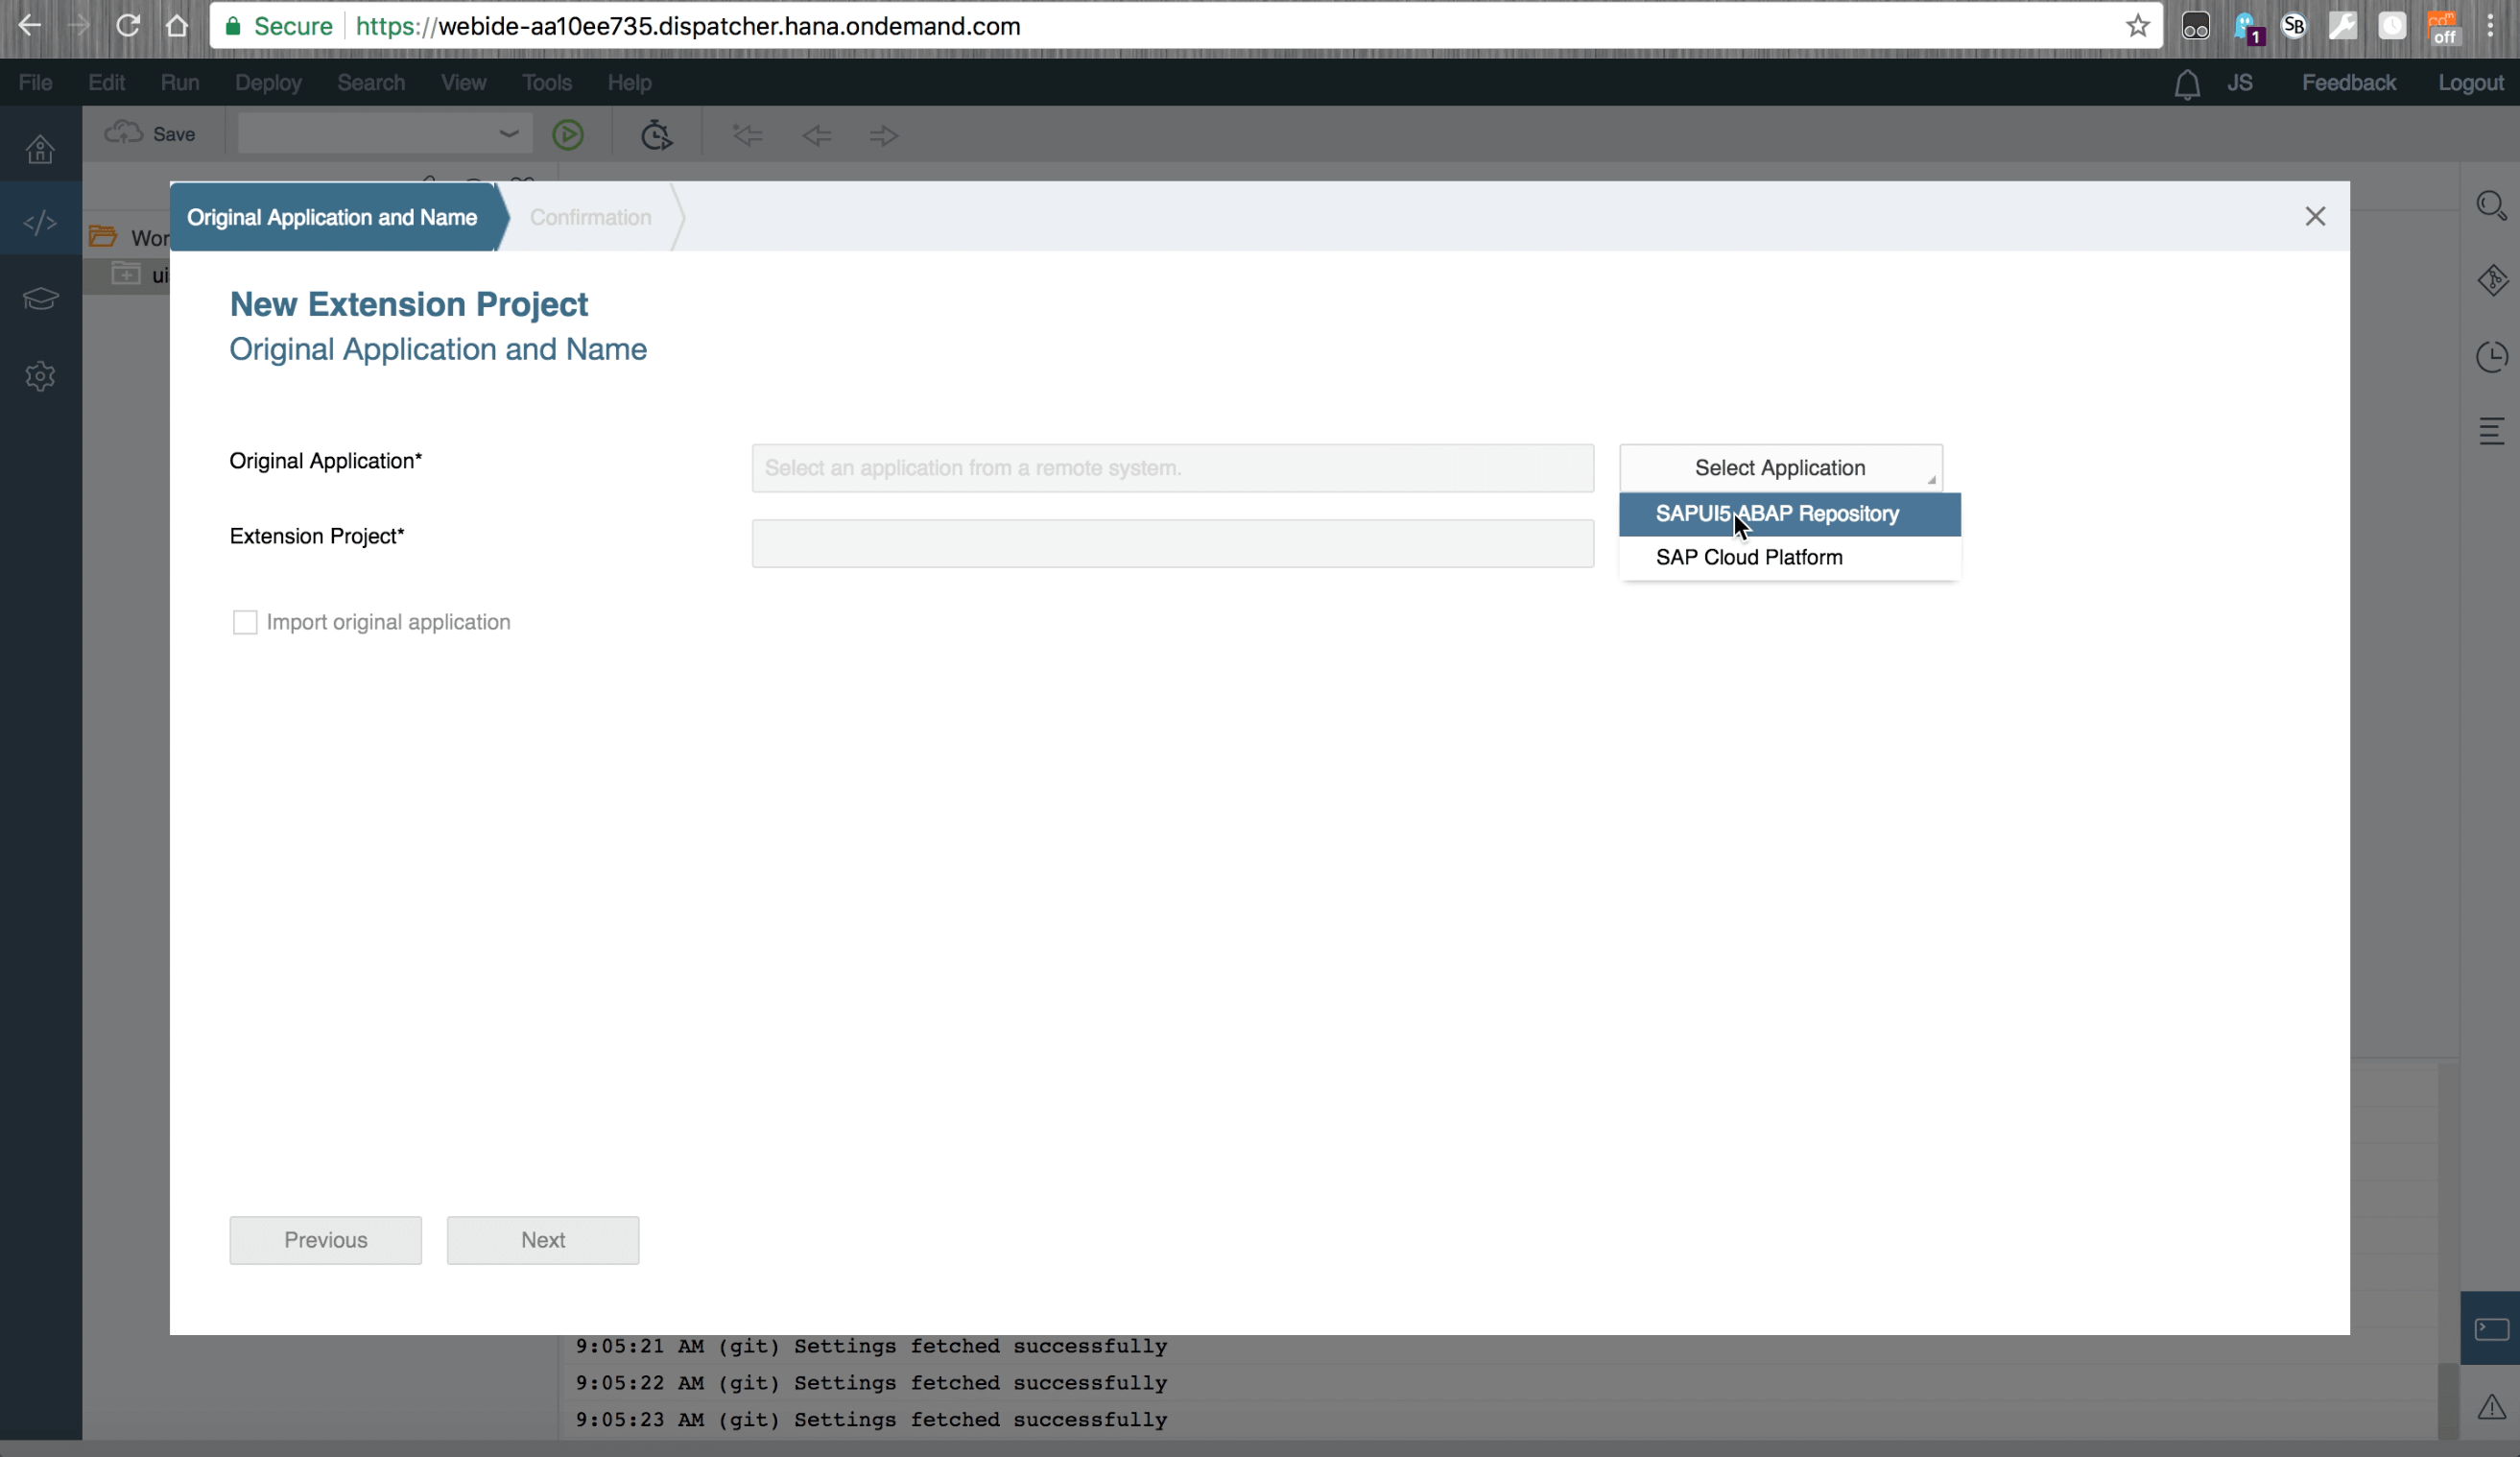Open the Select Application dropdown
Viewport: 2520px width, 1457px height.
[1780, 468]
